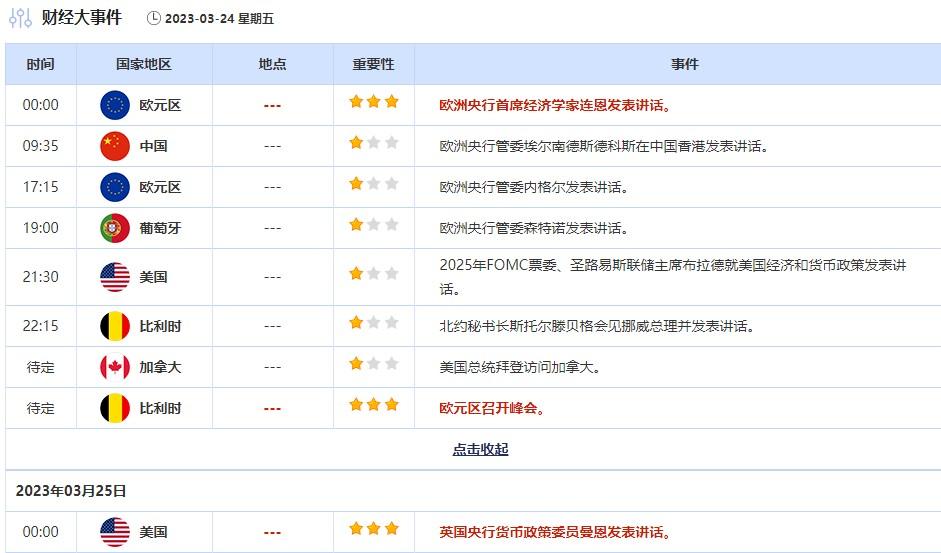
Task: Open event 美国总统拜登访问加拿大
Action: (x=520, y=367)
